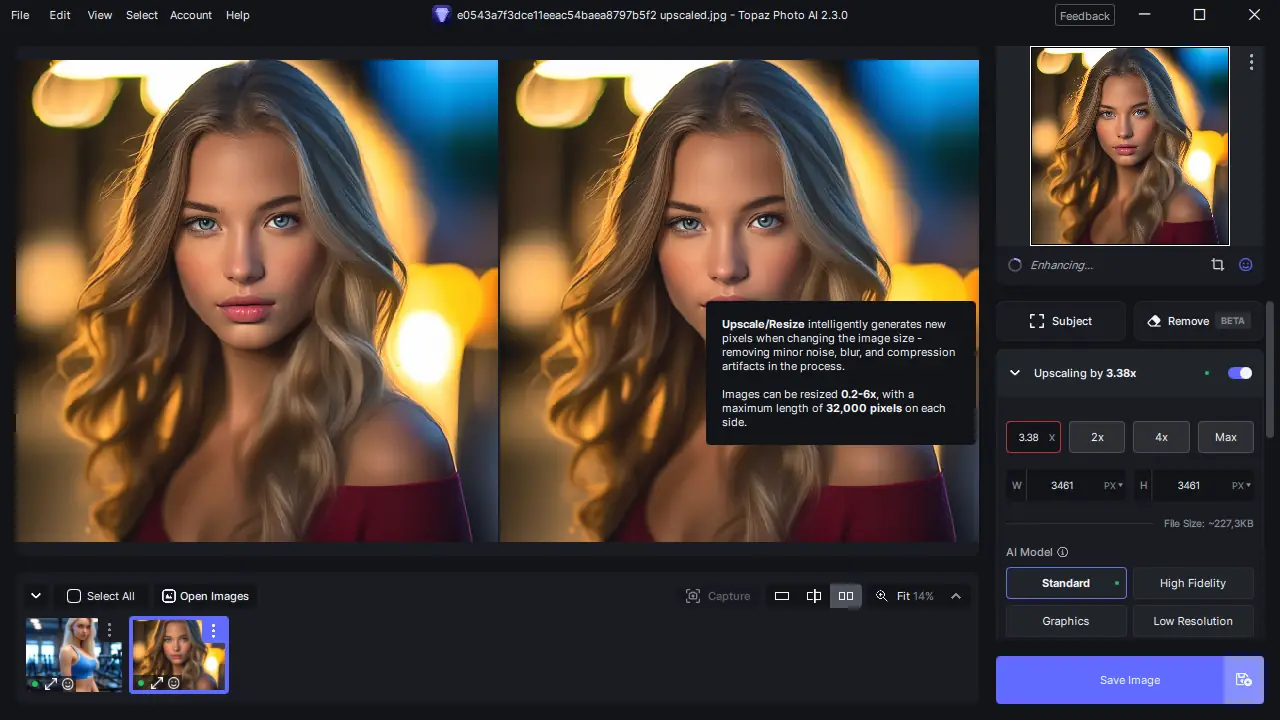Enable the Remove tool in BETA

1196,320
